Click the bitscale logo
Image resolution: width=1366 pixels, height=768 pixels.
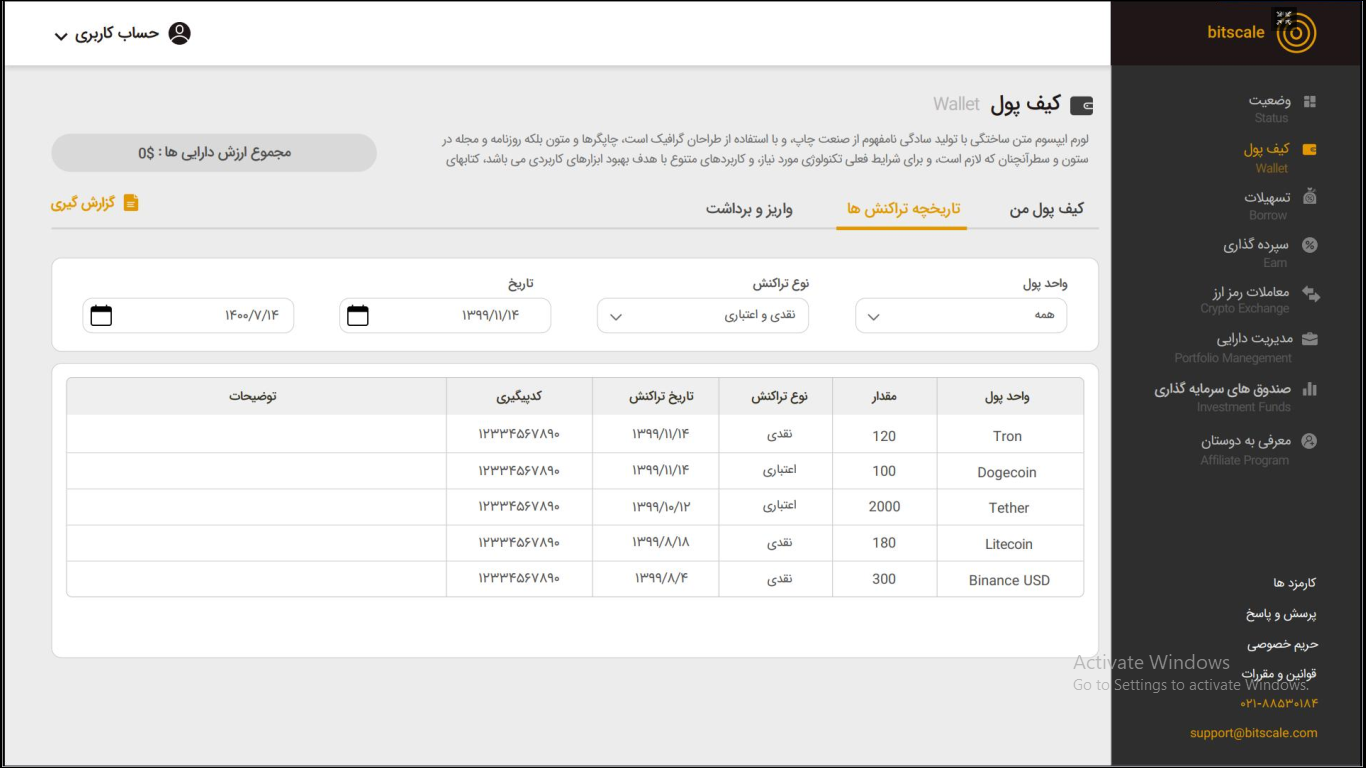click(x=1295, y=34)
